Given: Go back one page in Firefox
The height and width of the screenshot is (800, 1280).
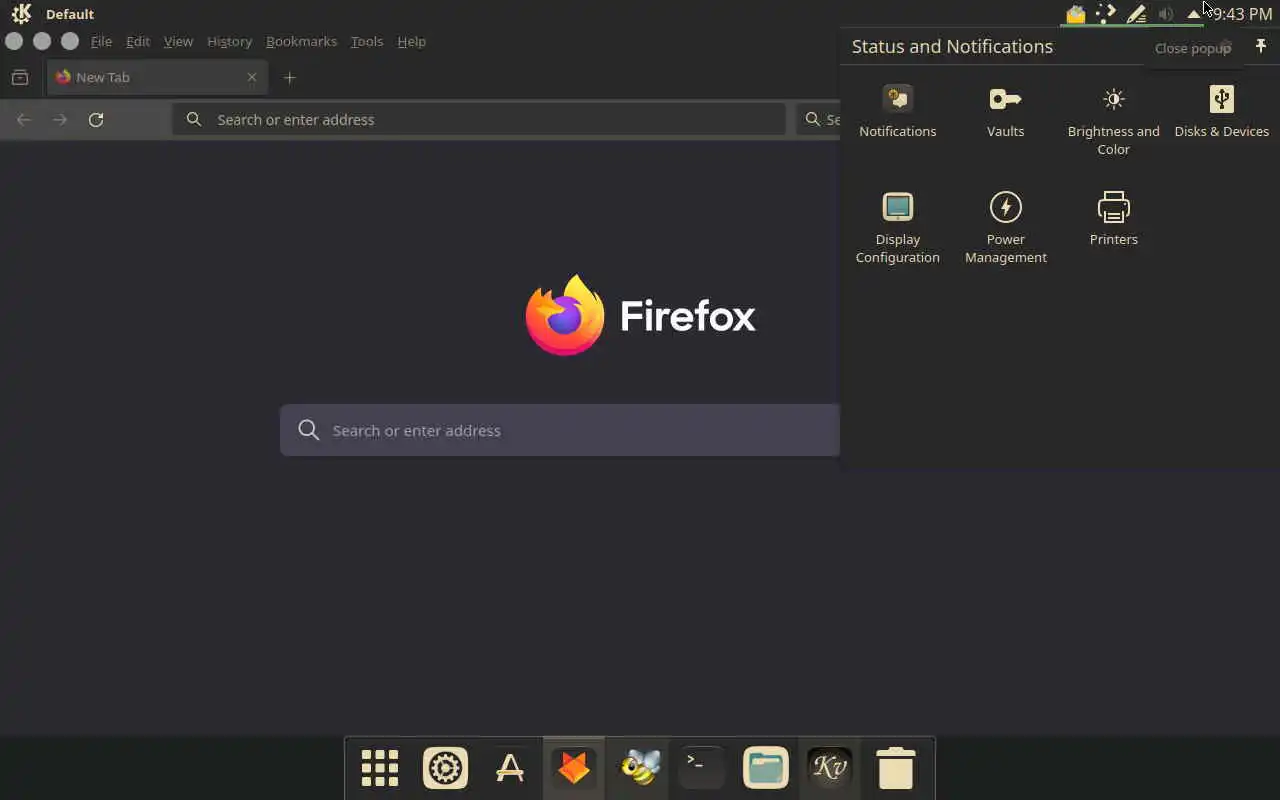Looking at the screenshot, I should [x=24, y=119].
